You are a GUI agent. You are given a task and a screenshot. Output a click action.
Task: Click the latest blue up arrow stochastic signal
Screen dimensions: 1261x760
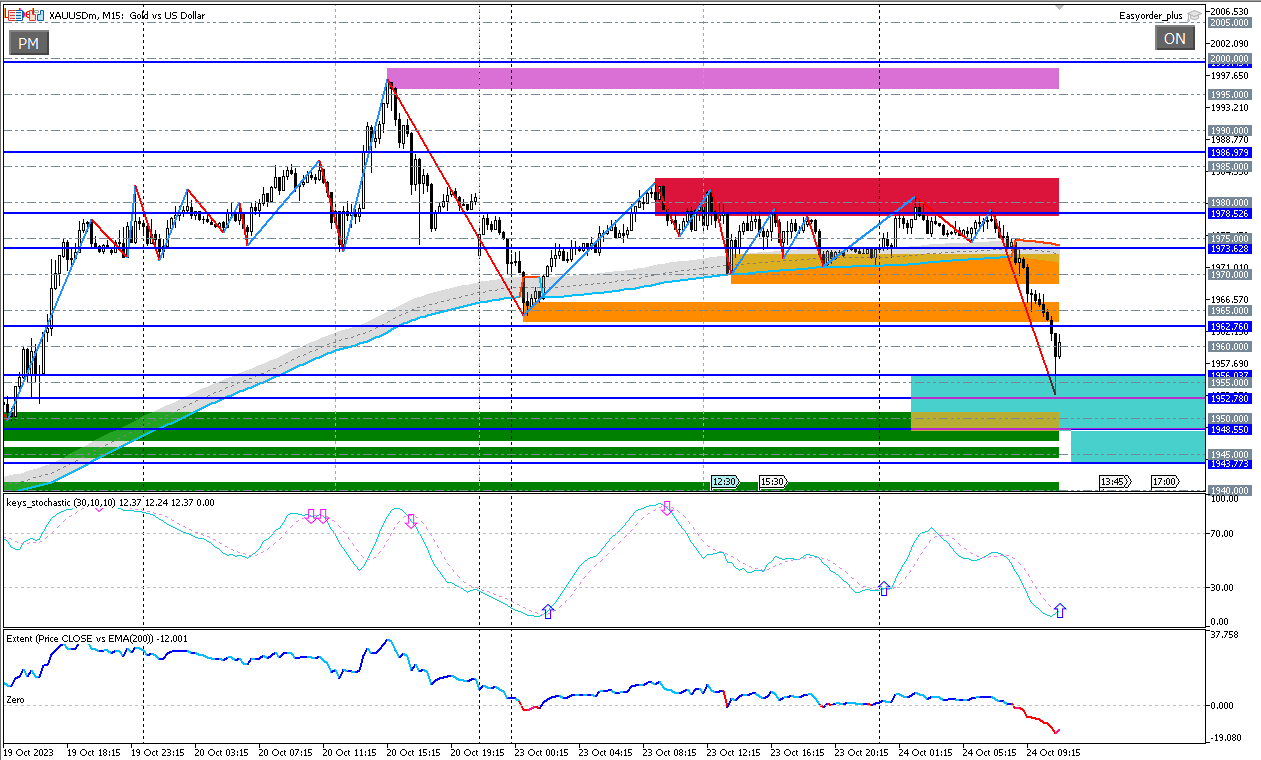(1060, 610)
